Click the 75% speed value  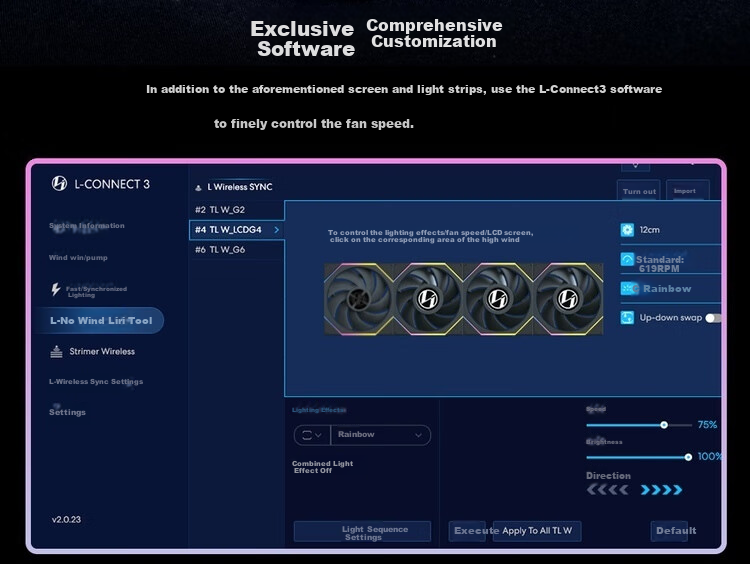[707, 425]
